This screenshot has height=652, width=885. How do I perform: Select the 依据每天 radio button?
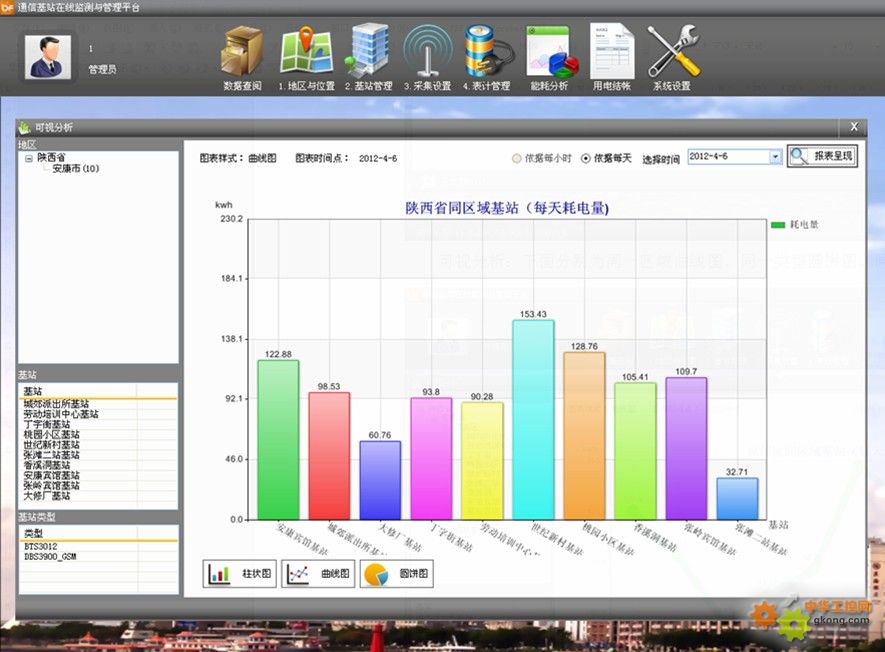pos(586,159)
